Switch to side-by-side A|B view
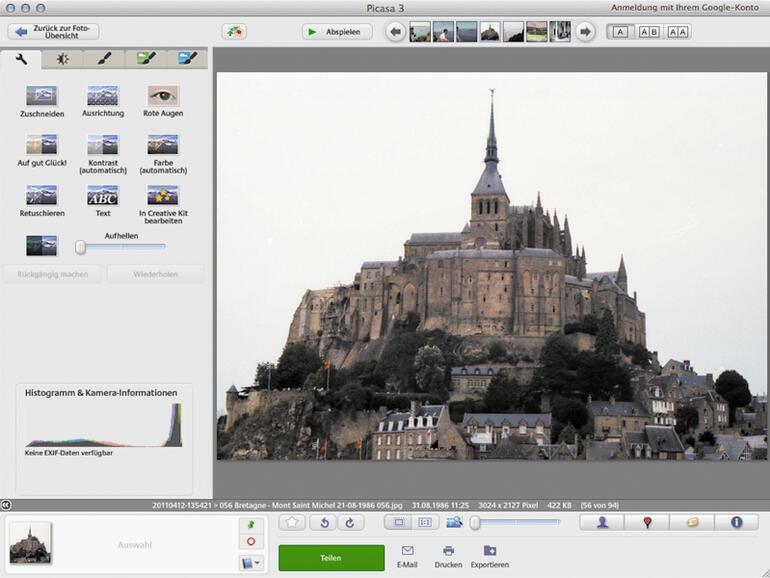 click(649, 32)
